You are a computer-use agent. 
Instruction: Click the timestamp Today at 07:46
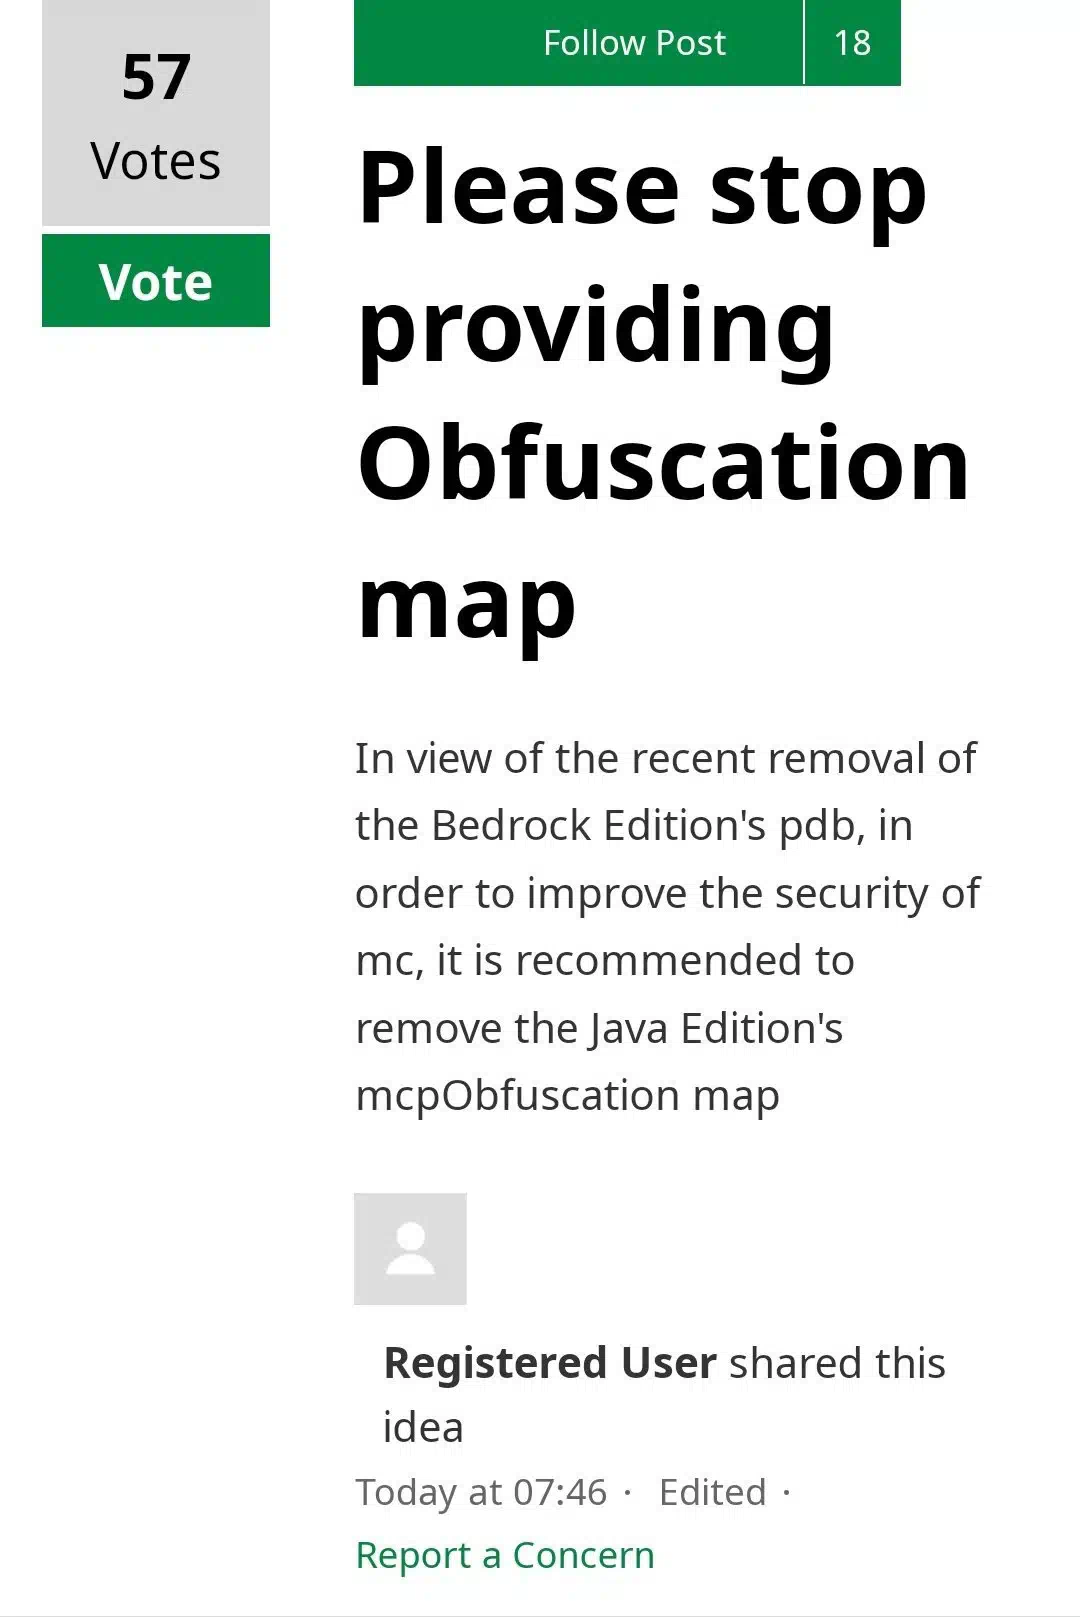[x=481, y=1492]
